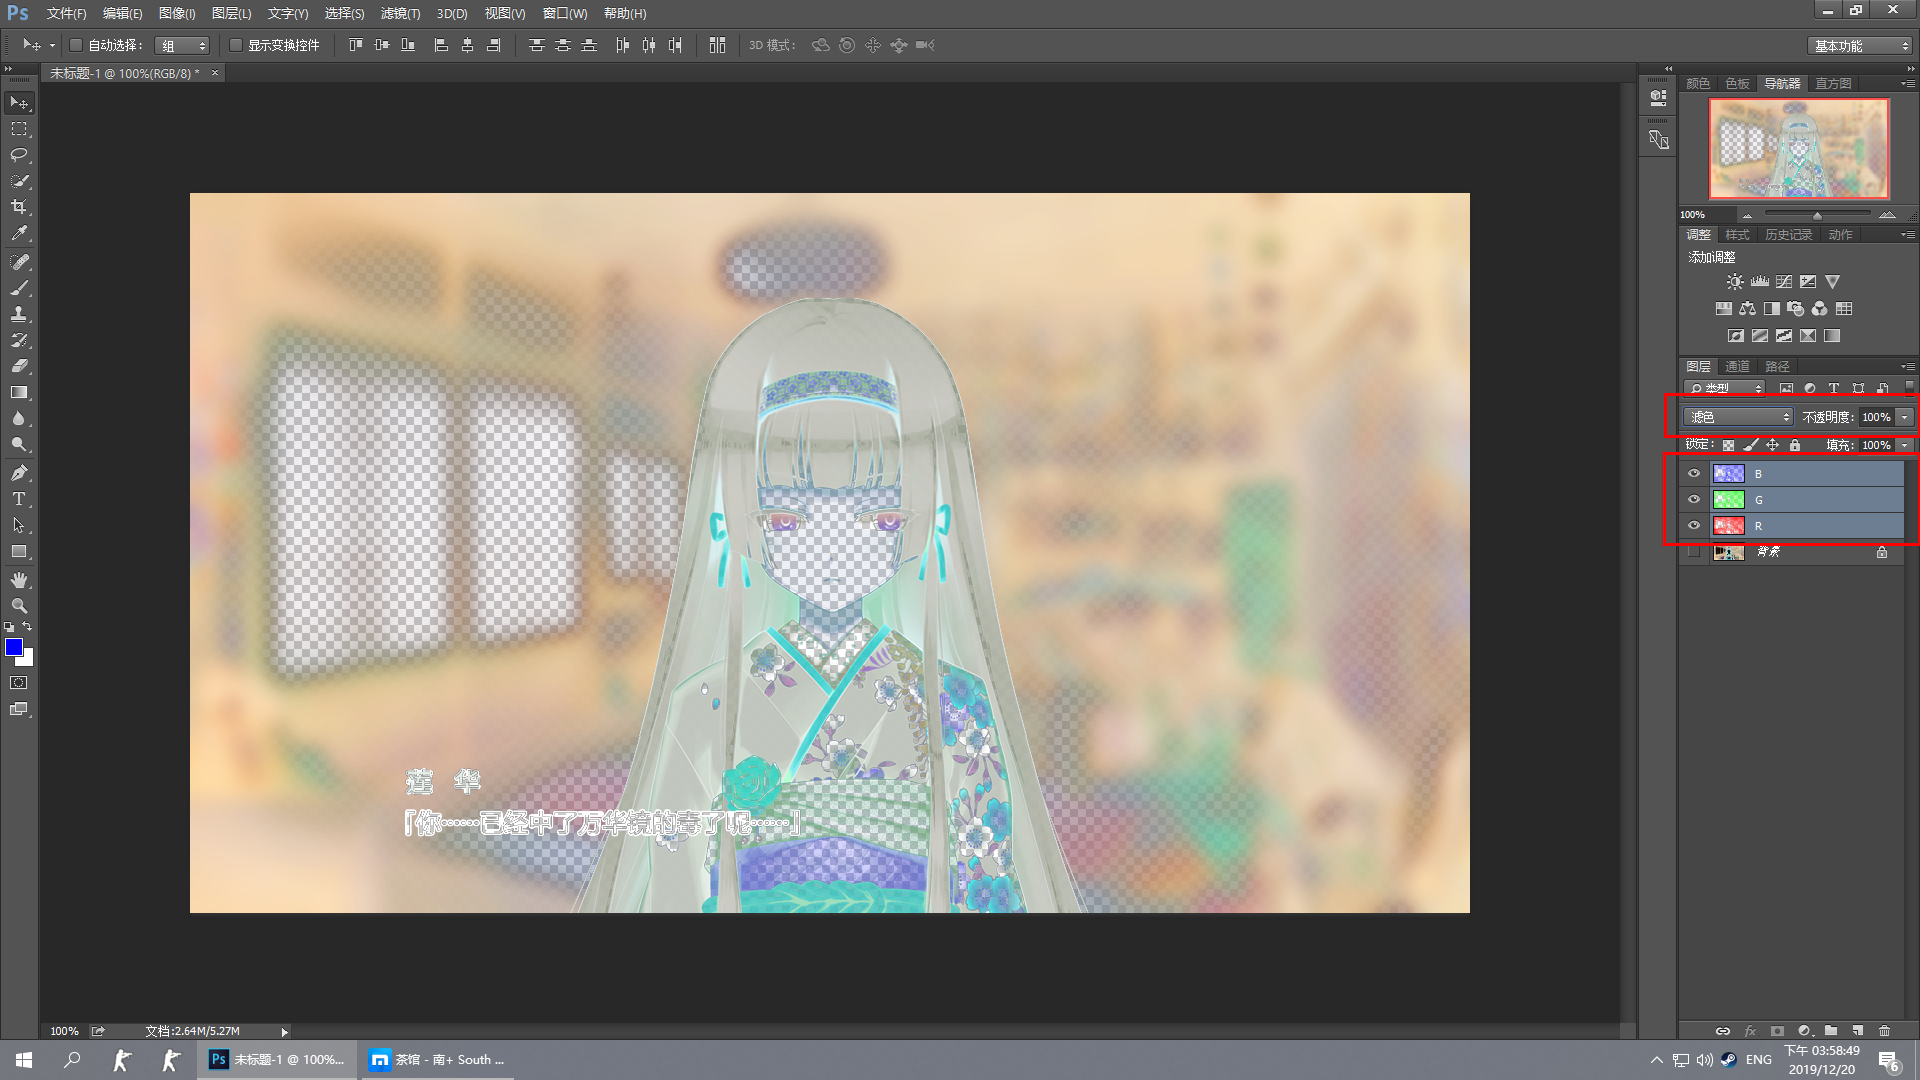This screenshot has height=1080, width=1920.
Task: Select the Pen tool
Action: 19,473
